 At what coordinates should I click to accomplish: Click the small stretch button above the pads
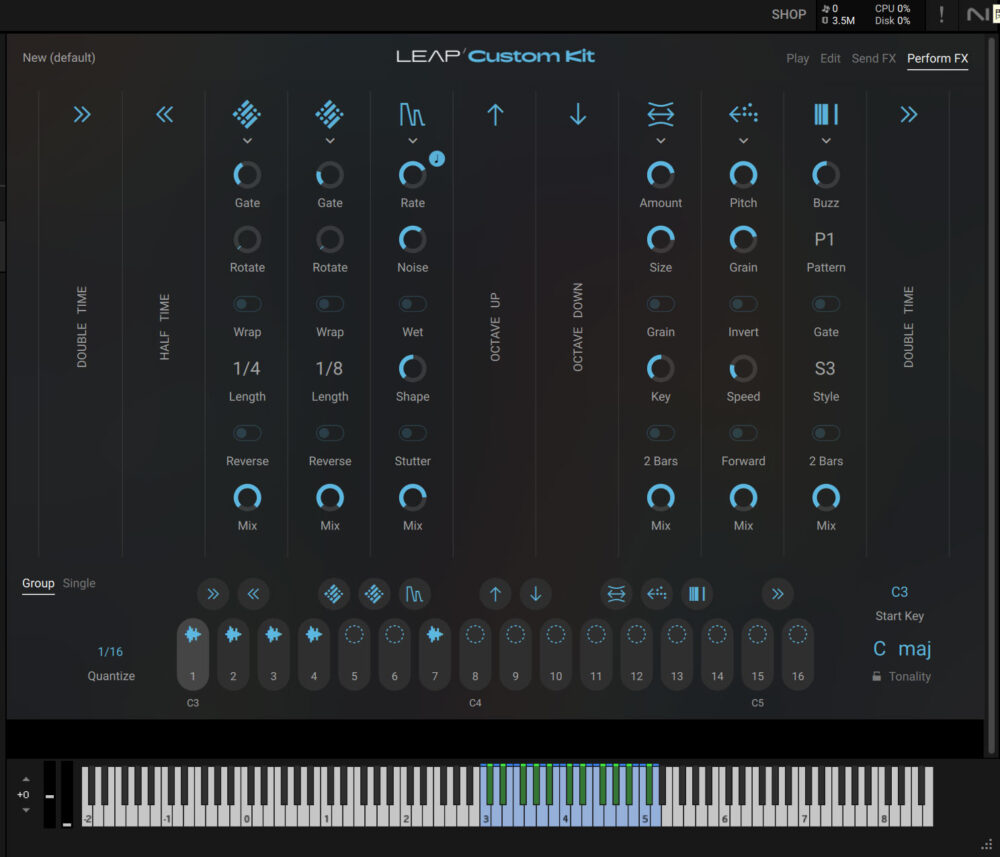(x=617, y=594)
